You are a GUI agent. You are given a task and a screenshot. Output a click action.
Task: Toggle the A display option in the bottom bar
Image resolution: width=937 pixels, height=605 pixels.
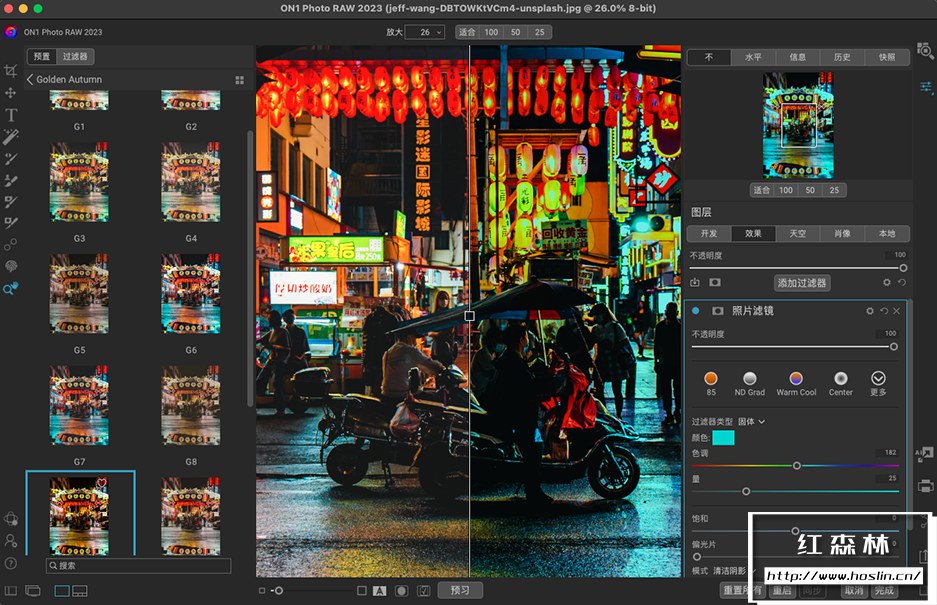click(380, 591)
